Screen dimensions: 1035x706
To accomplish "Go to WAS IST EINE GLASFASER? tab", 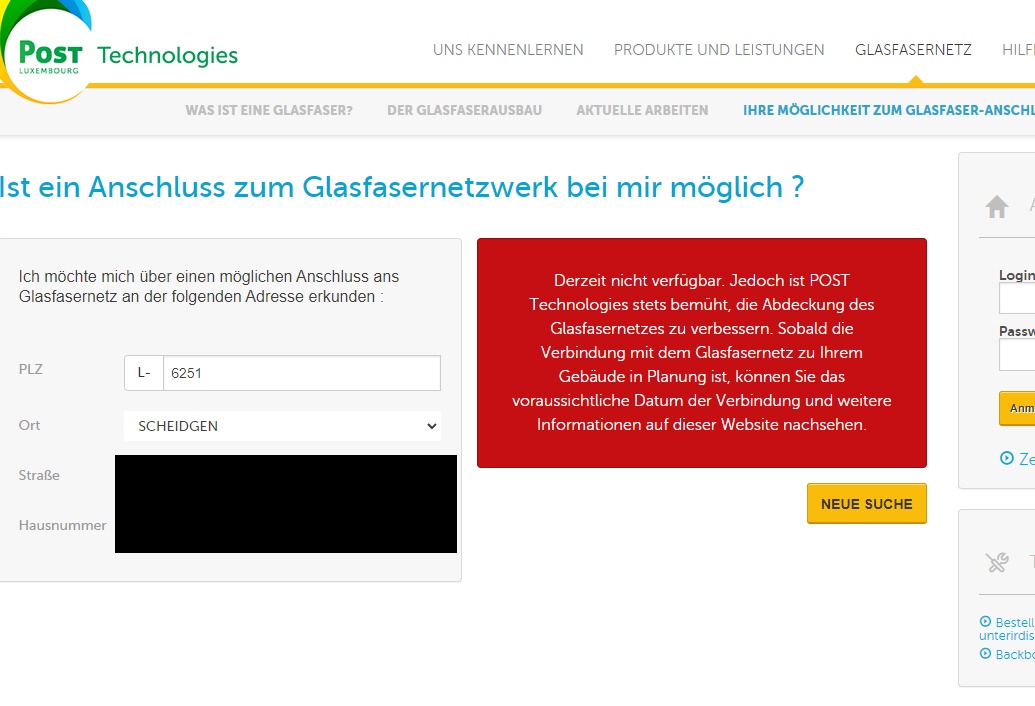I will (269, 111).
